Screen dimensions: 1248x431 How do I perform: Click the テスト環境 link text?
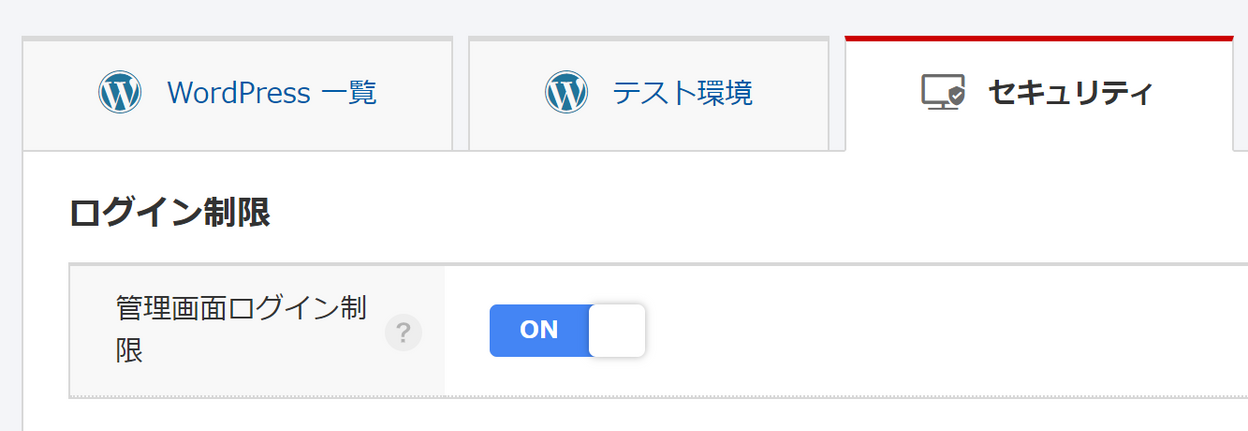coord(683,93)
